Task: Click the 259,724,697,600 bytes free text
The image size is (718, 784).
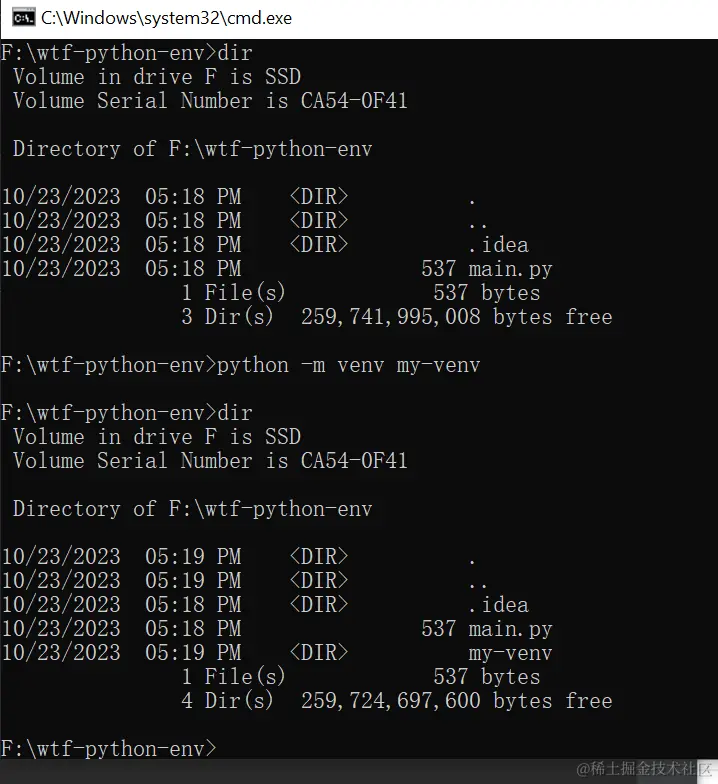Action: click(456, 701)
